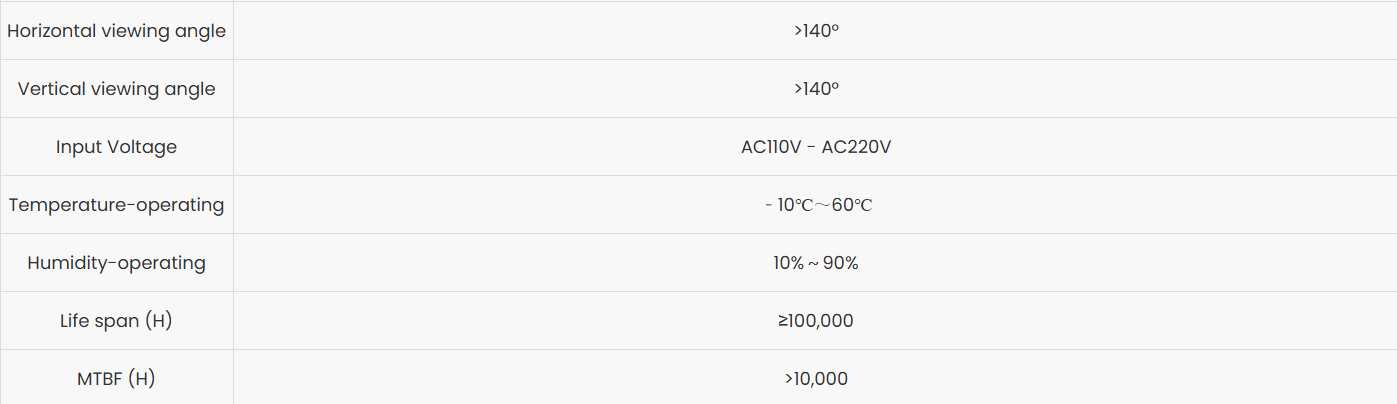Click the AC220V text
Viewport: 1397px width, 404px height.
[x=856, y=147]
